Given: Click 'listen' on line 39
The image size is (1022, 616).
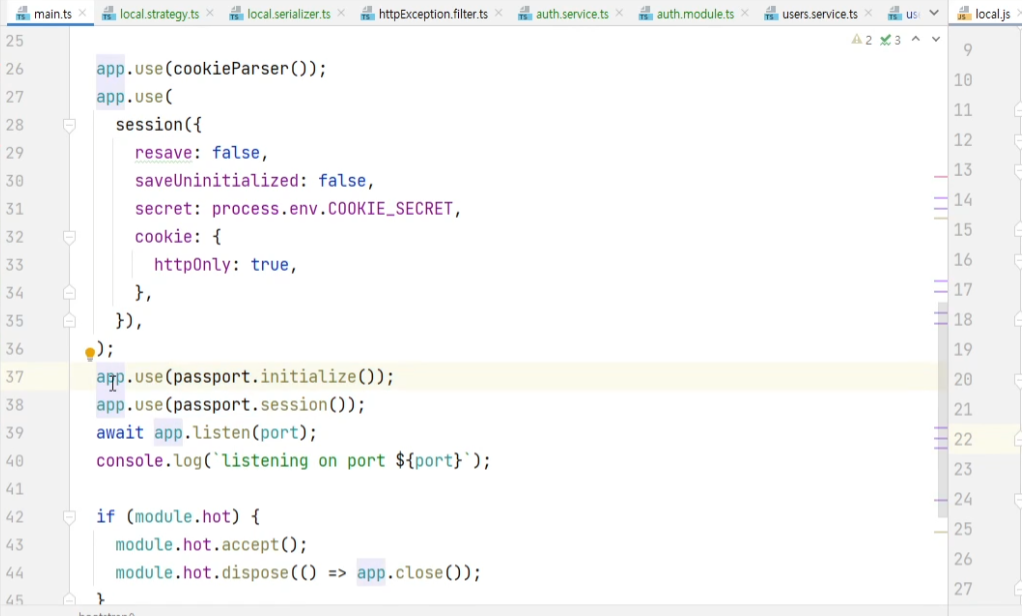Looking at the screenshot, I should [222, 433].
